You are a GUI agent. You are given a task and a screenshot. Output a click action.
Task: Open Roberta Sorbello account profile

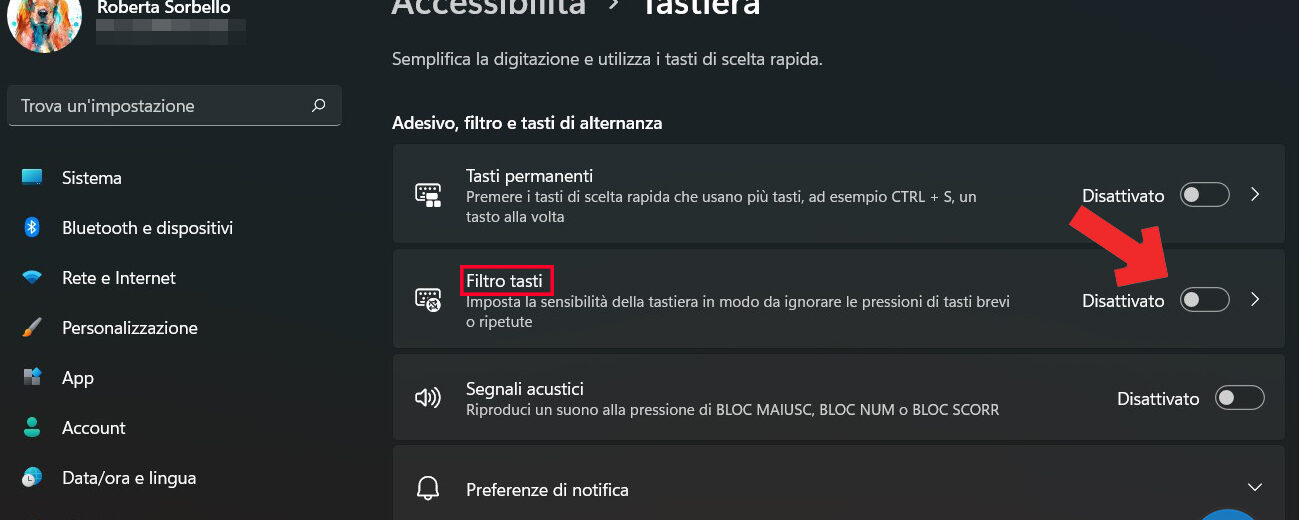tap(162, 10)
